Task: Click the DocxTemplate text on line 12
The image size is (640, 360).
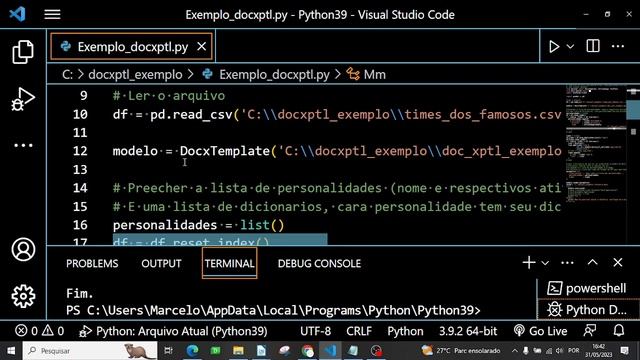Action: 225,151
